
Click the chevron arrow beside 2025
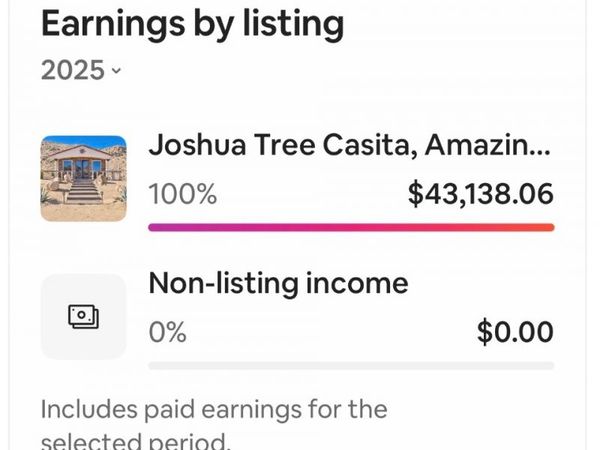tap(116, 71)
